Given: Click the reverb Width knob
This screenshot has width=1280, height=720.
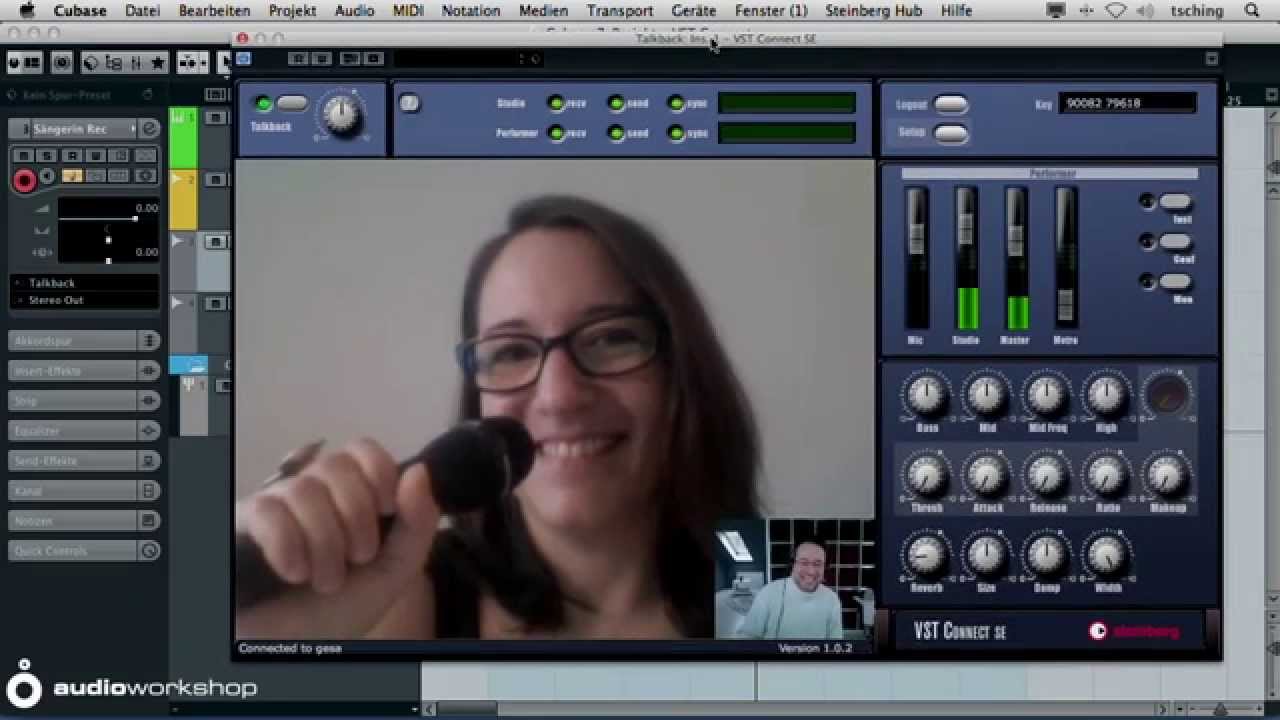Looking at the screenshot, I should (x=1106, y=554).
